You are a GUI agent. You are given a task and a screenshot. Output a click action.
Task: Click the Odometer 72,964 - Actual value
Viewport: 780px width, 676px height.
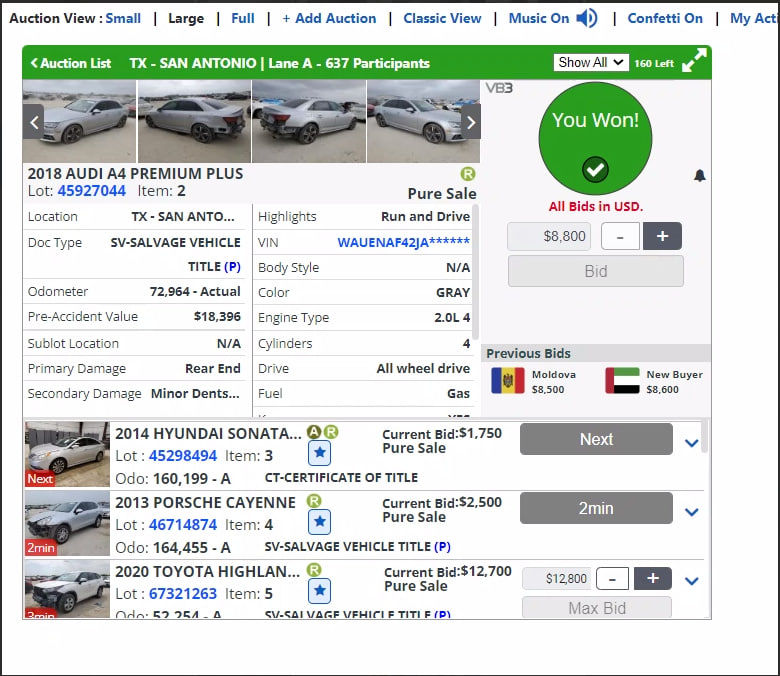[x=195, y=291]
